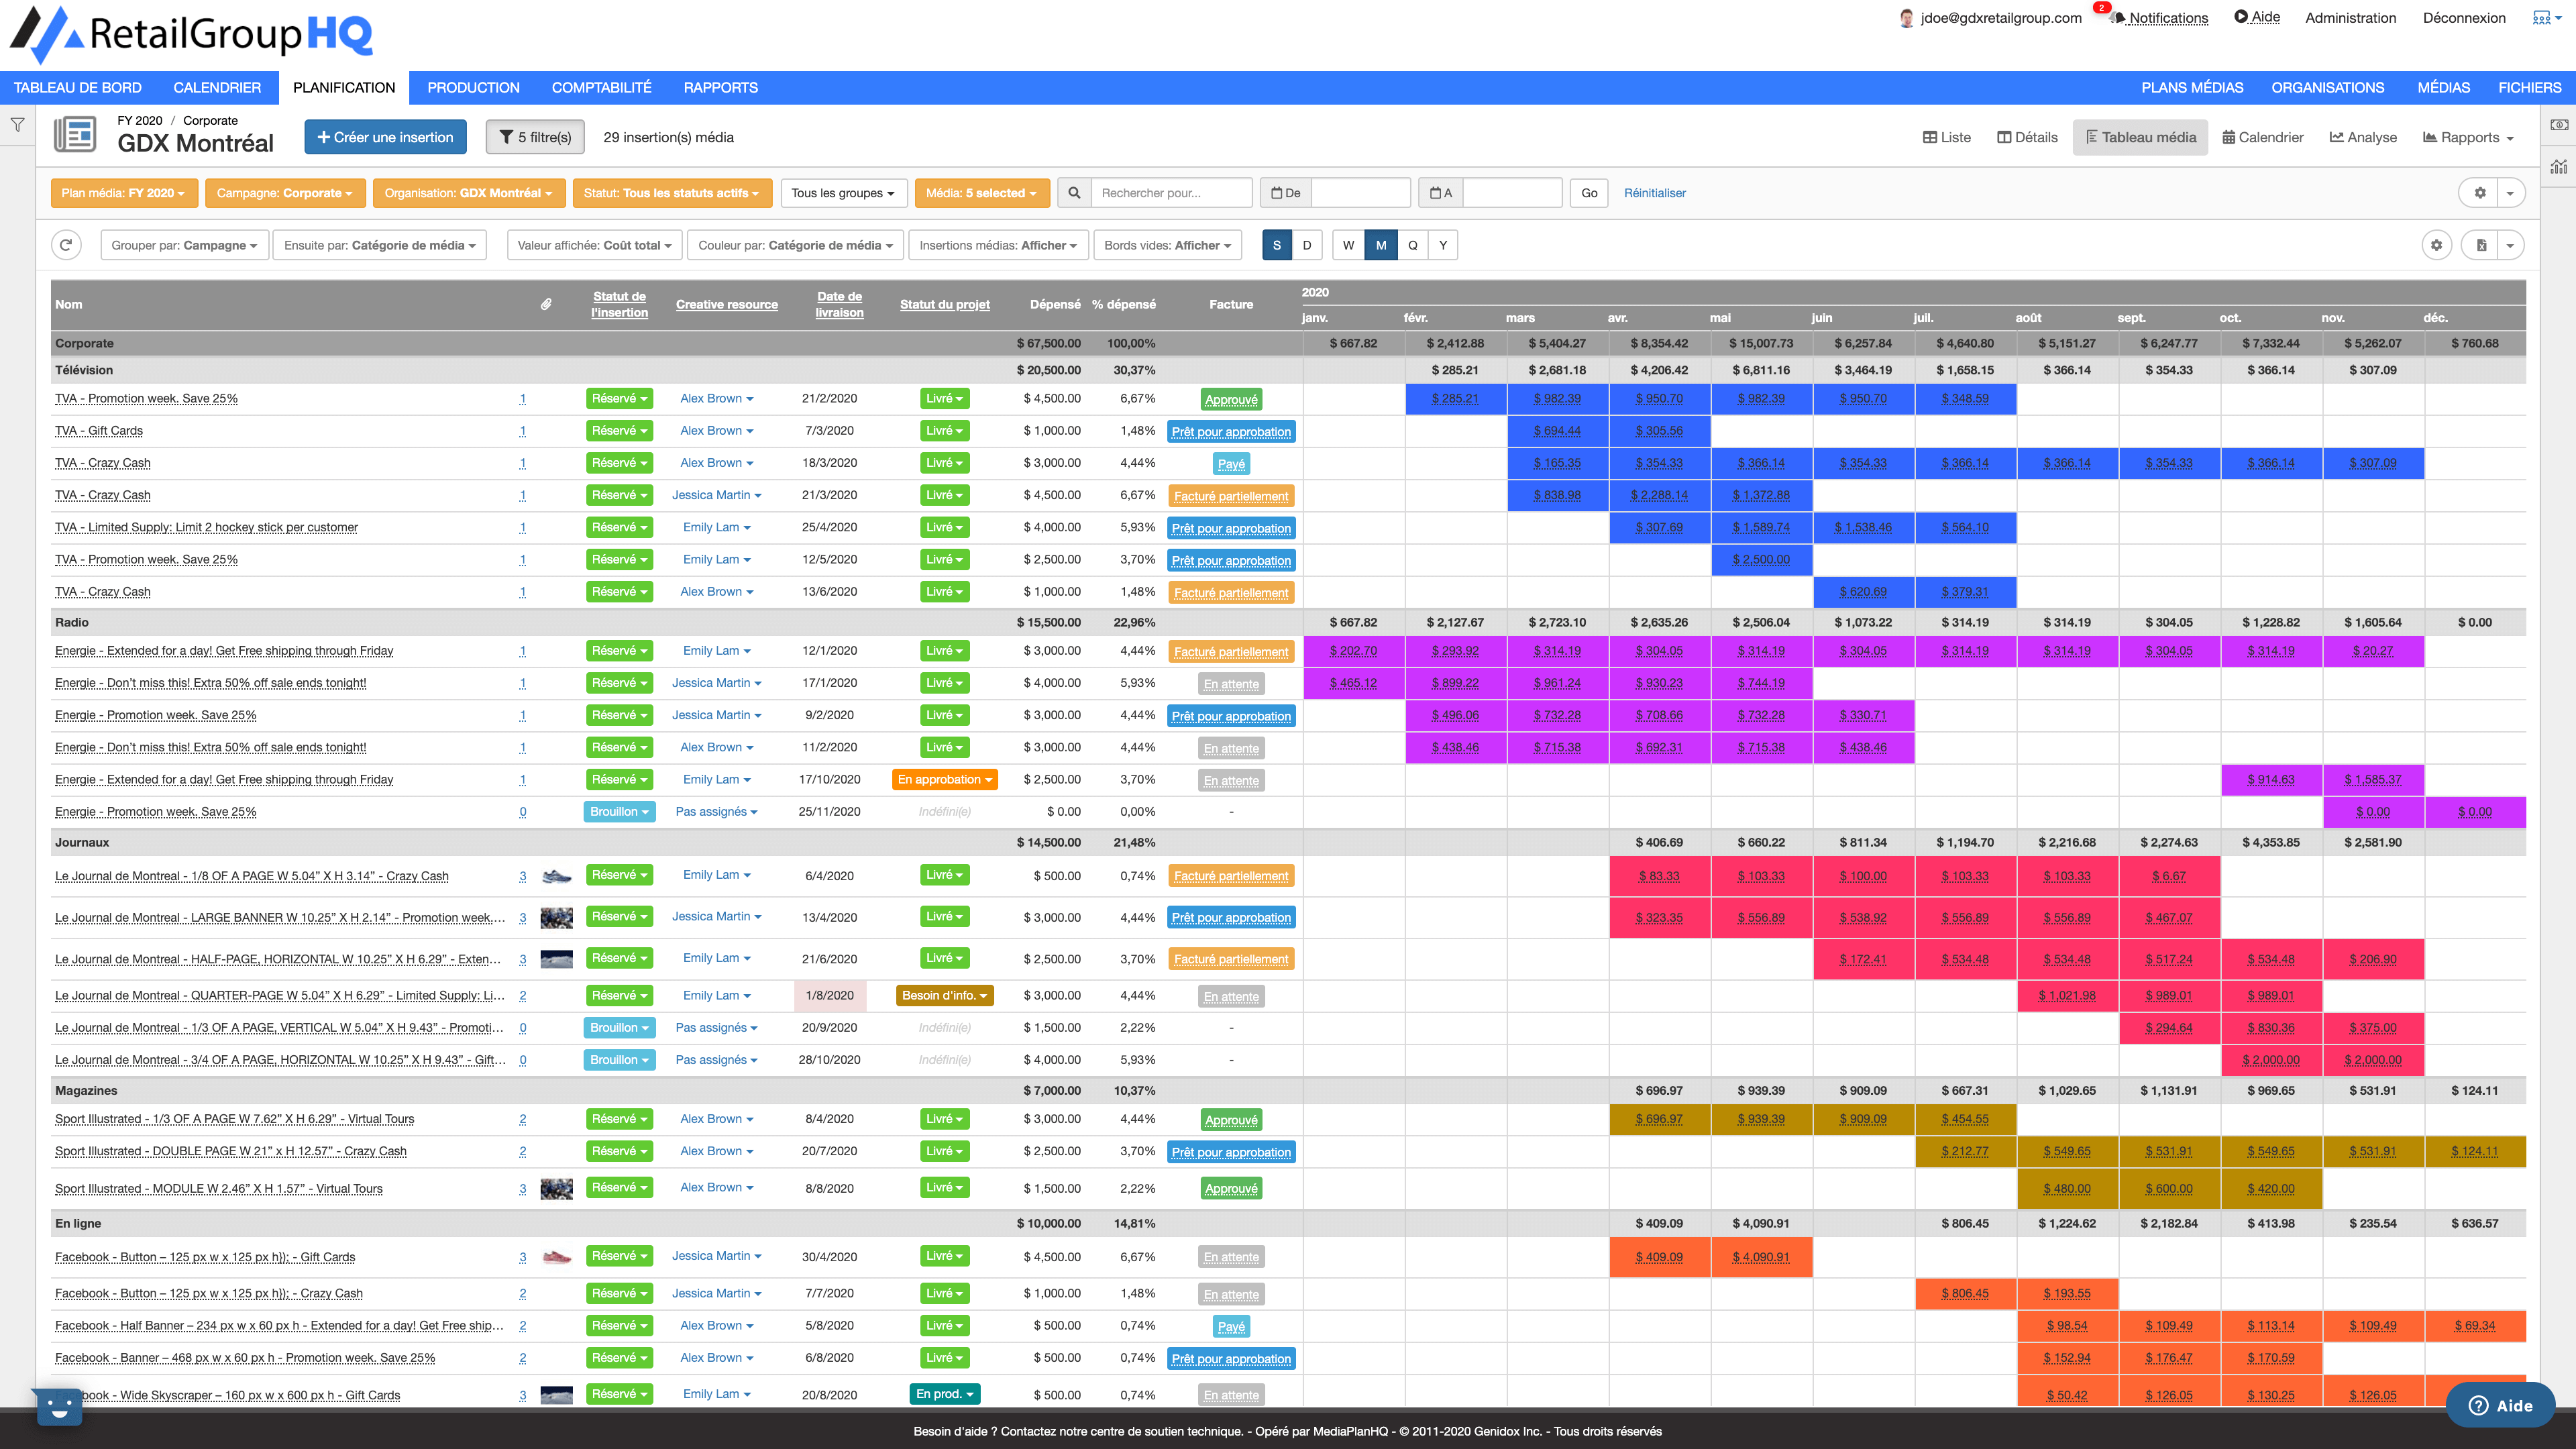Click Créer une insertion button

click(385, 137)
